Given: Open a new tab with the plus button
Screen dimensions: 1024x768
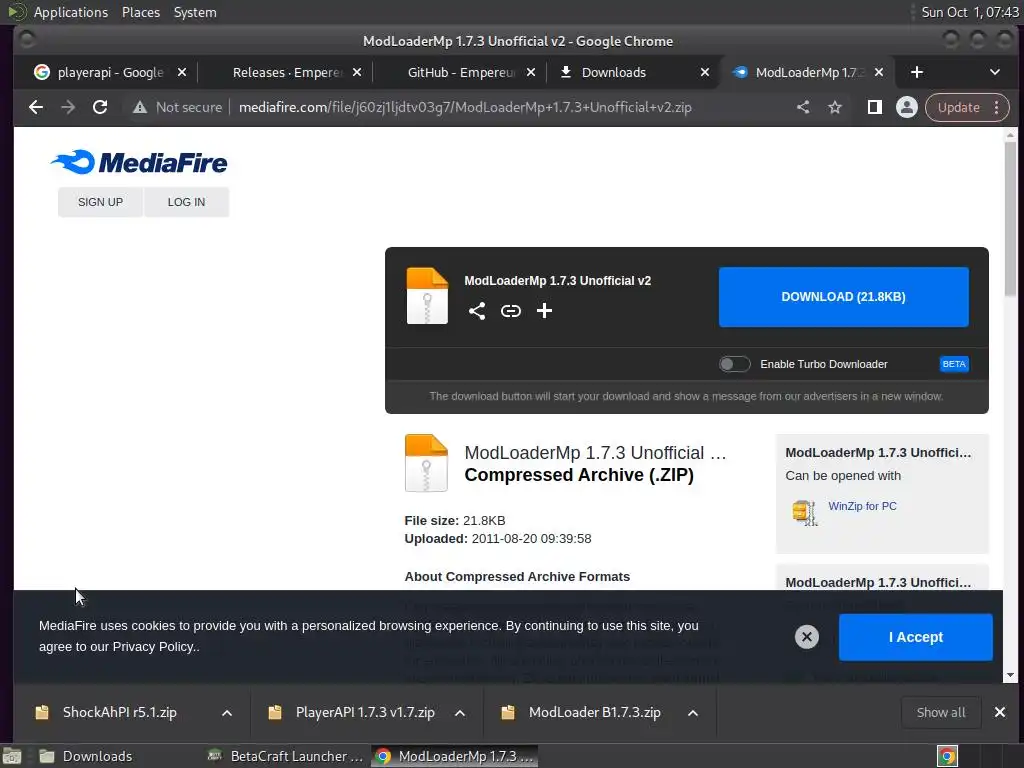Looking at the screenshot, I should tap(917, 72).
